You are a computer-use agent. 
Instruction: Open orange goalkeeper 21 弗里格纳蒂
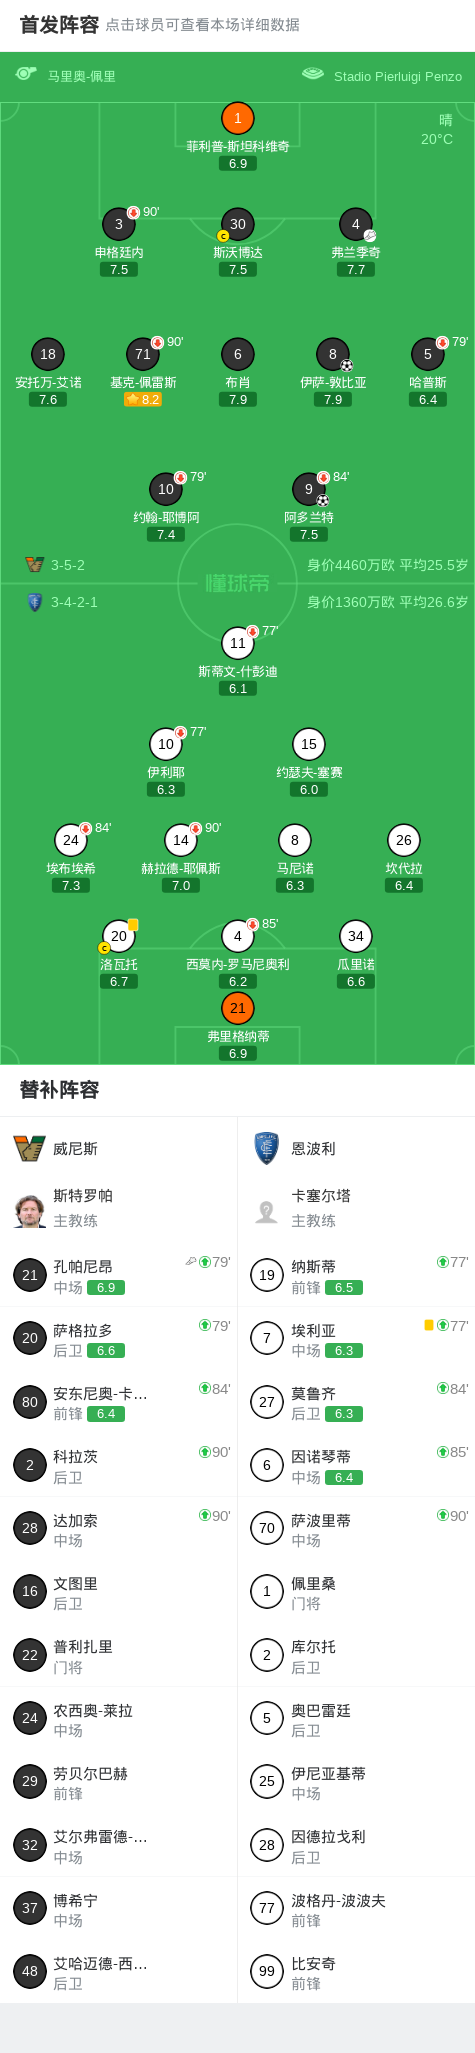click(238, 1008)
